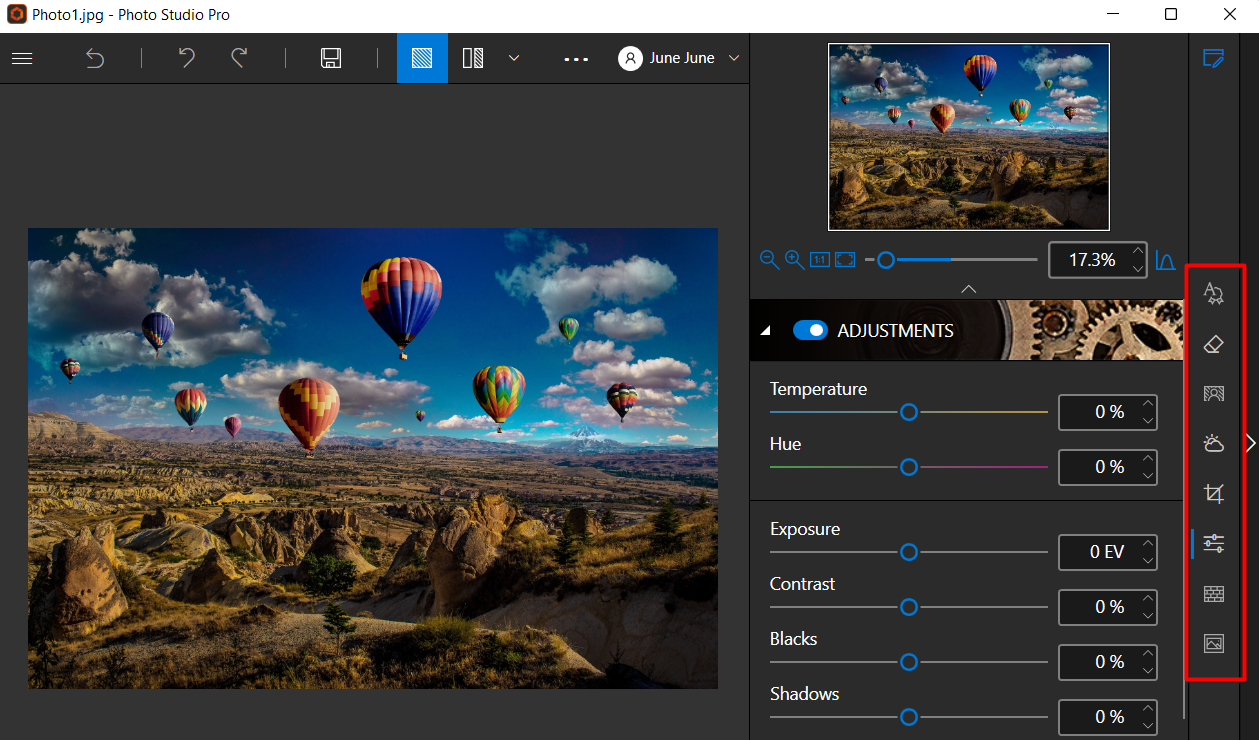This screenshot has height=740, width=1259.
Task: Zoom out with the minus magnifier
Action: point(769,260)
